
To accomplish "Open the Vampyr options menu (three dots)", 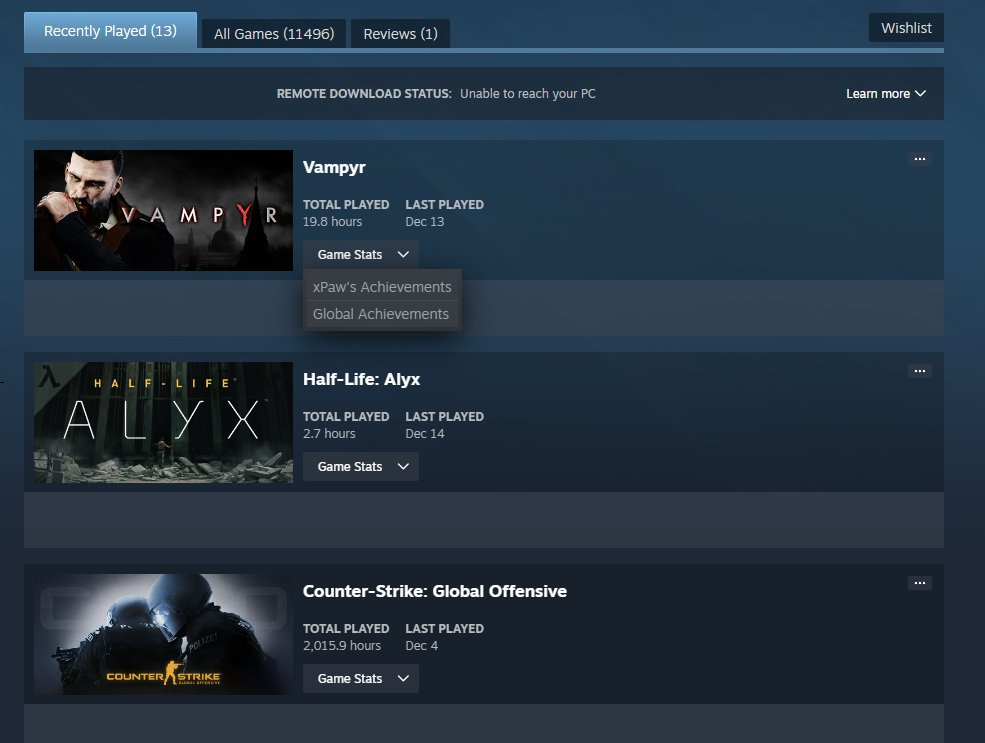I will coord(919,159).
